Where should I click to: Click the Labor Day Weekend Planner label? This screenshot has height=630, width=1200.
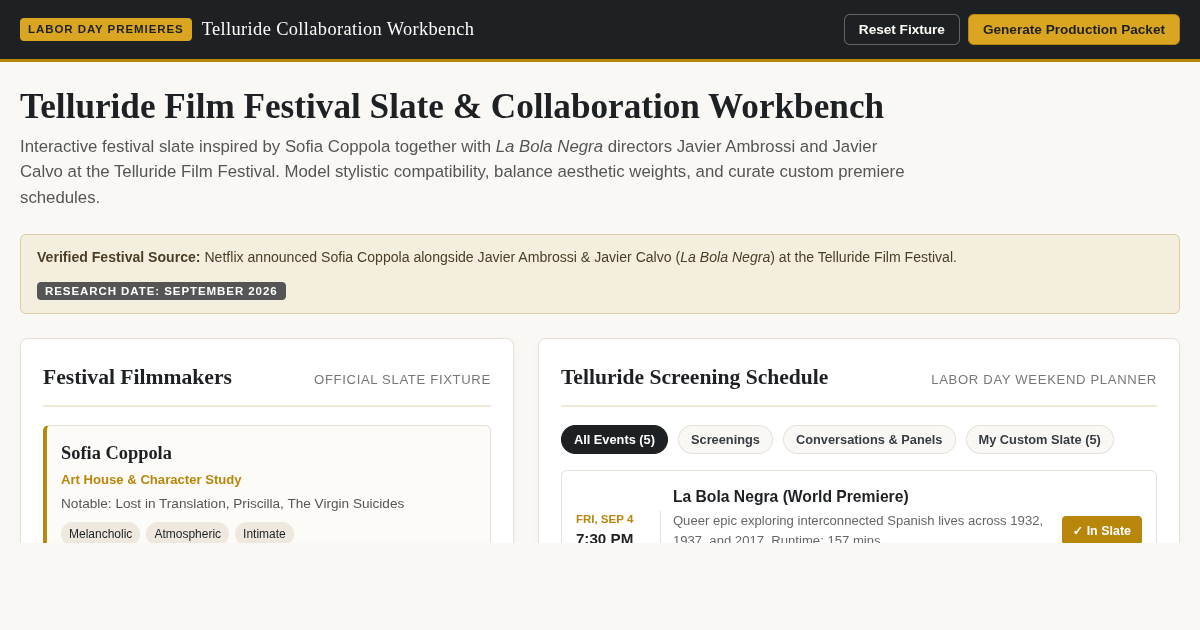[x=1044, y=379]
